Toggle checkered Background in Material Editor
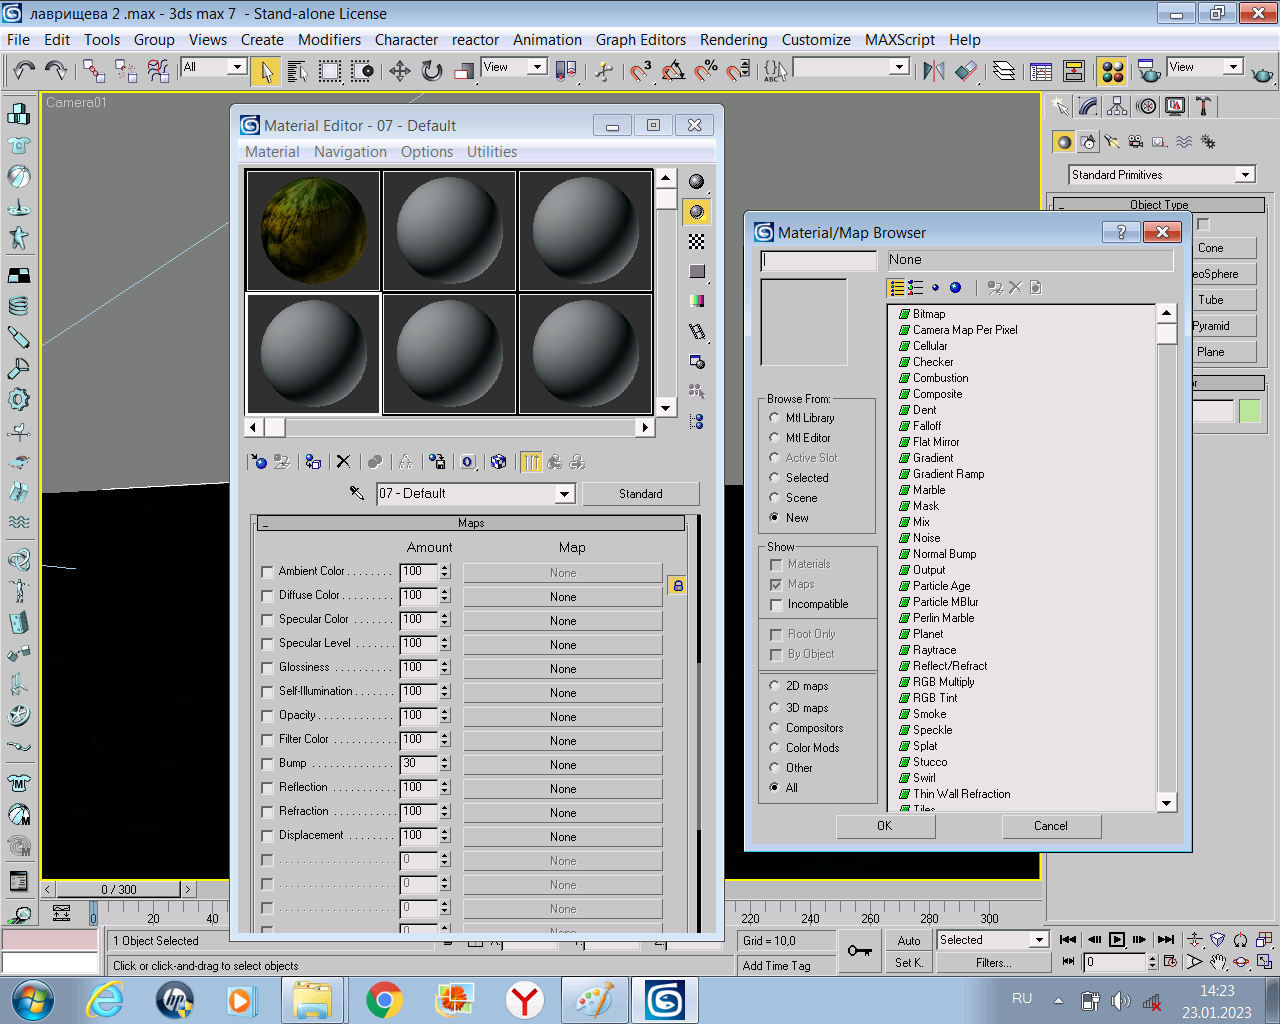 697,241
